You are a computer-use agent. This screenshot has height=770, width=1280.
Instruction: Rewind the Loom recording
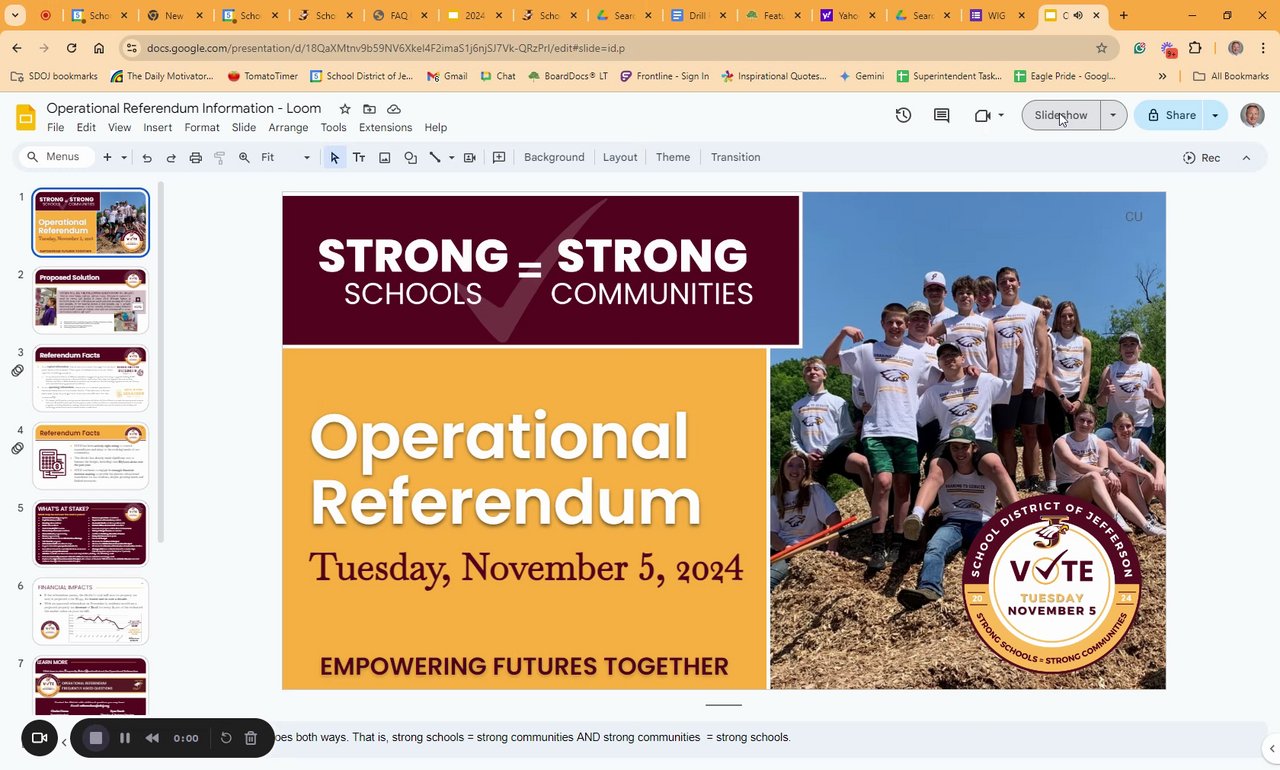click(x=152, y=738)
